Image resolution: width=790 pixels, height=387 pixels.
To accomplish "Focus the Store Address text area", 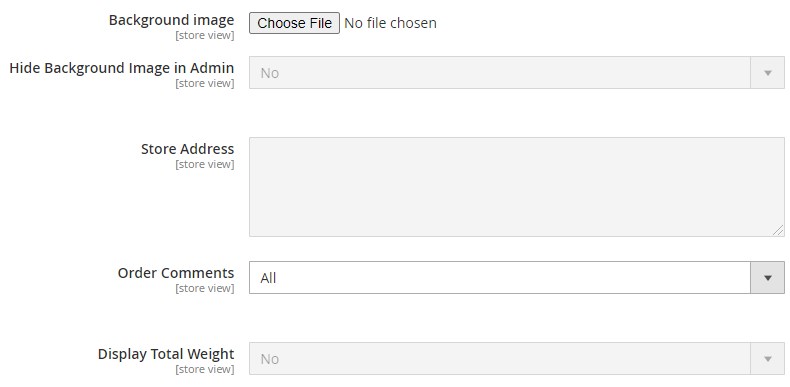I will click(517, 187).
